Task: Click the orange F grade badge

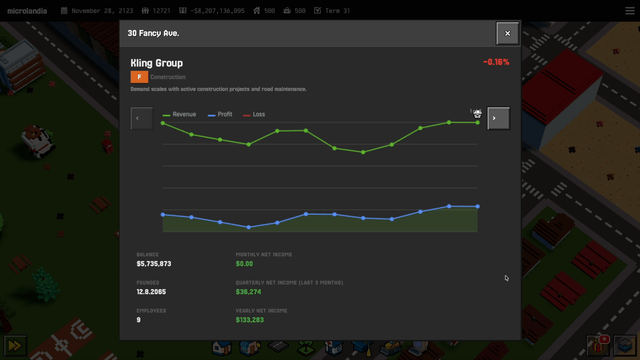Action: click(139, 77)
